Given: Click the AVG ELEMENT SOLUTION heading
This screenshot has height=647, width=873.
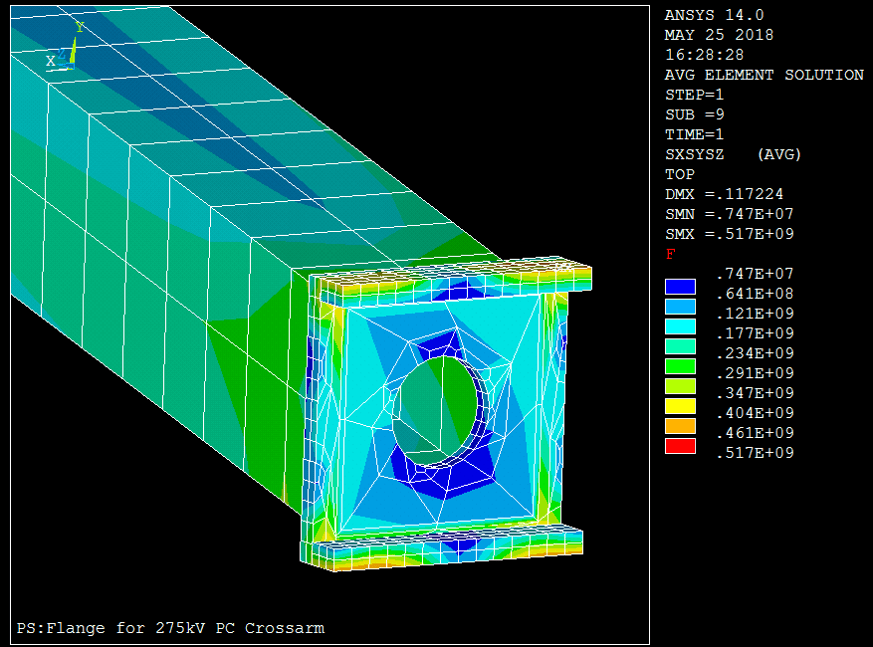Looking at the screenshot, I should [x=764, y=75].
